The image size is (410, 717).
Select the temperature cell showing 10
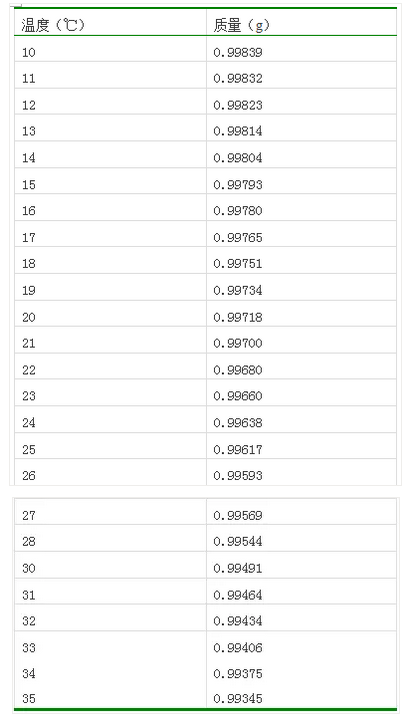click(x=110, y=52)
